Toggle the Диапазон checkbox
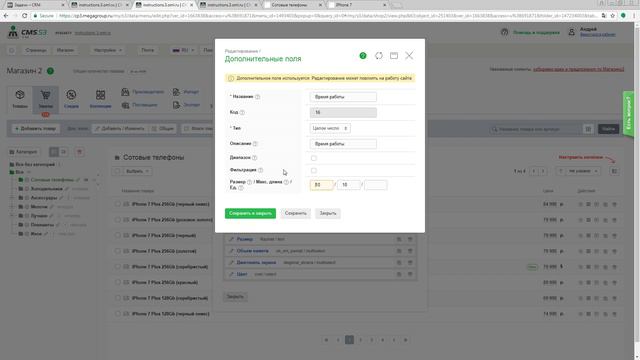 click(x=313, y=158)
